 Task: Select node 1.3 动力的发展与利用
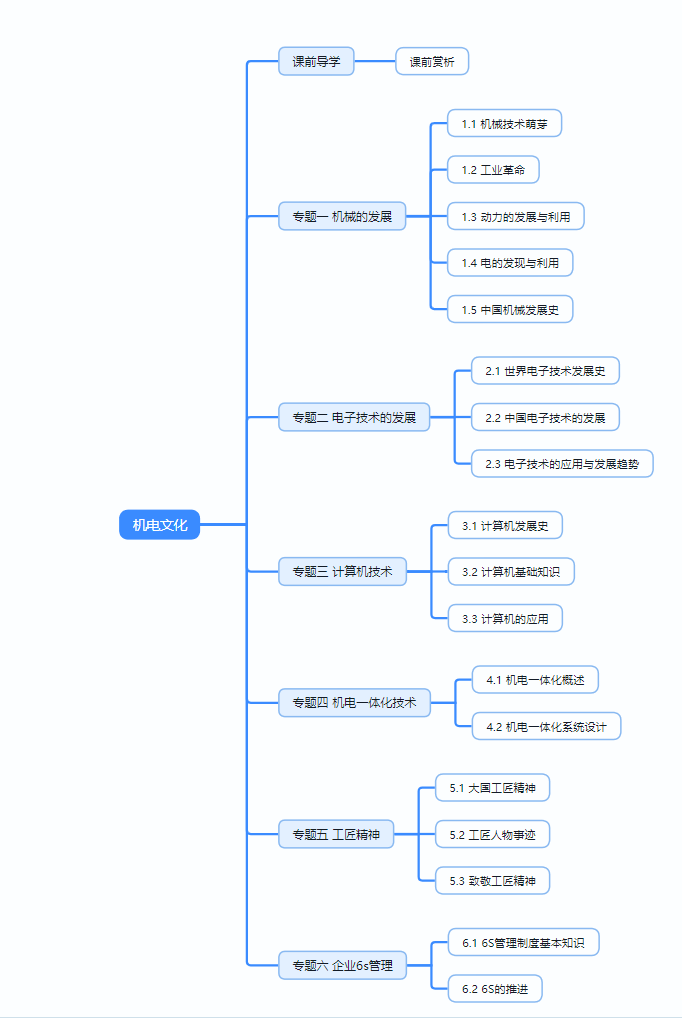[x=515, y=216]
